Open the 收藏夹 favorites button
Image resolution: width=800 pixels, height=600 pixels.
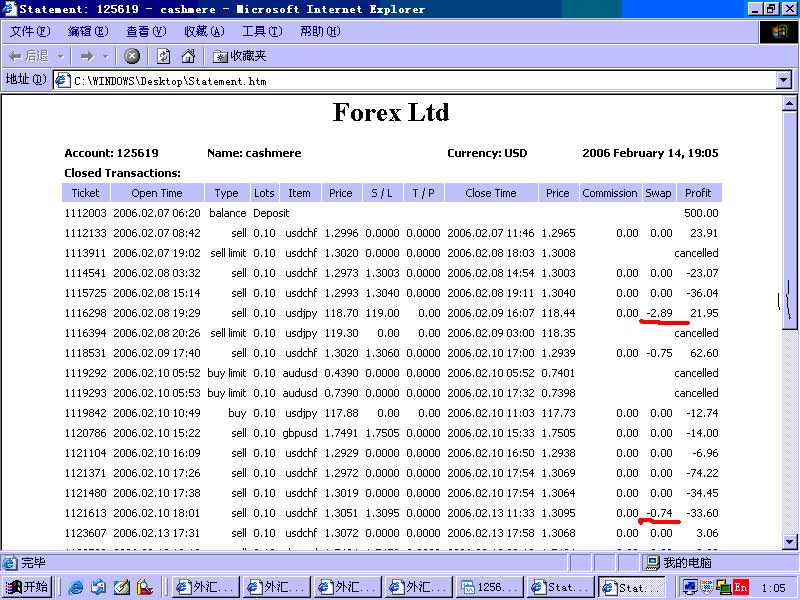tap(239, 56)
